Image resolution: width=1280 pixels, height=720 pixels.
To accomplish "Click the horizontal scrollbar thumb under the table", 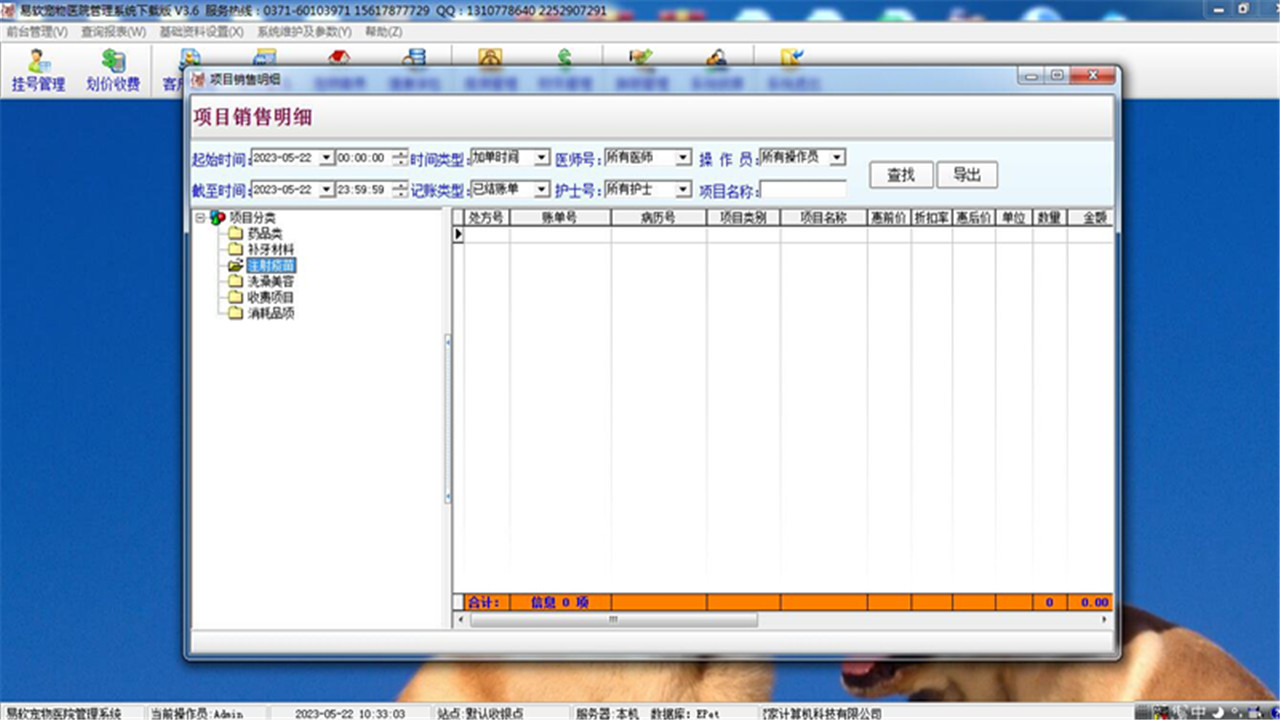I will point(613,620).
